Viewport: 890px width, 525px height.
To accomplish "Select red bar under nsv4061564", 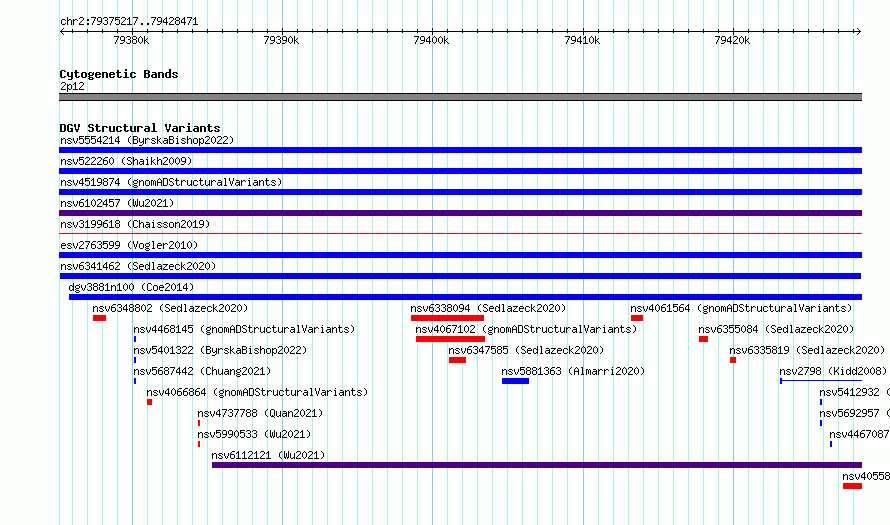I will (637, 318).
